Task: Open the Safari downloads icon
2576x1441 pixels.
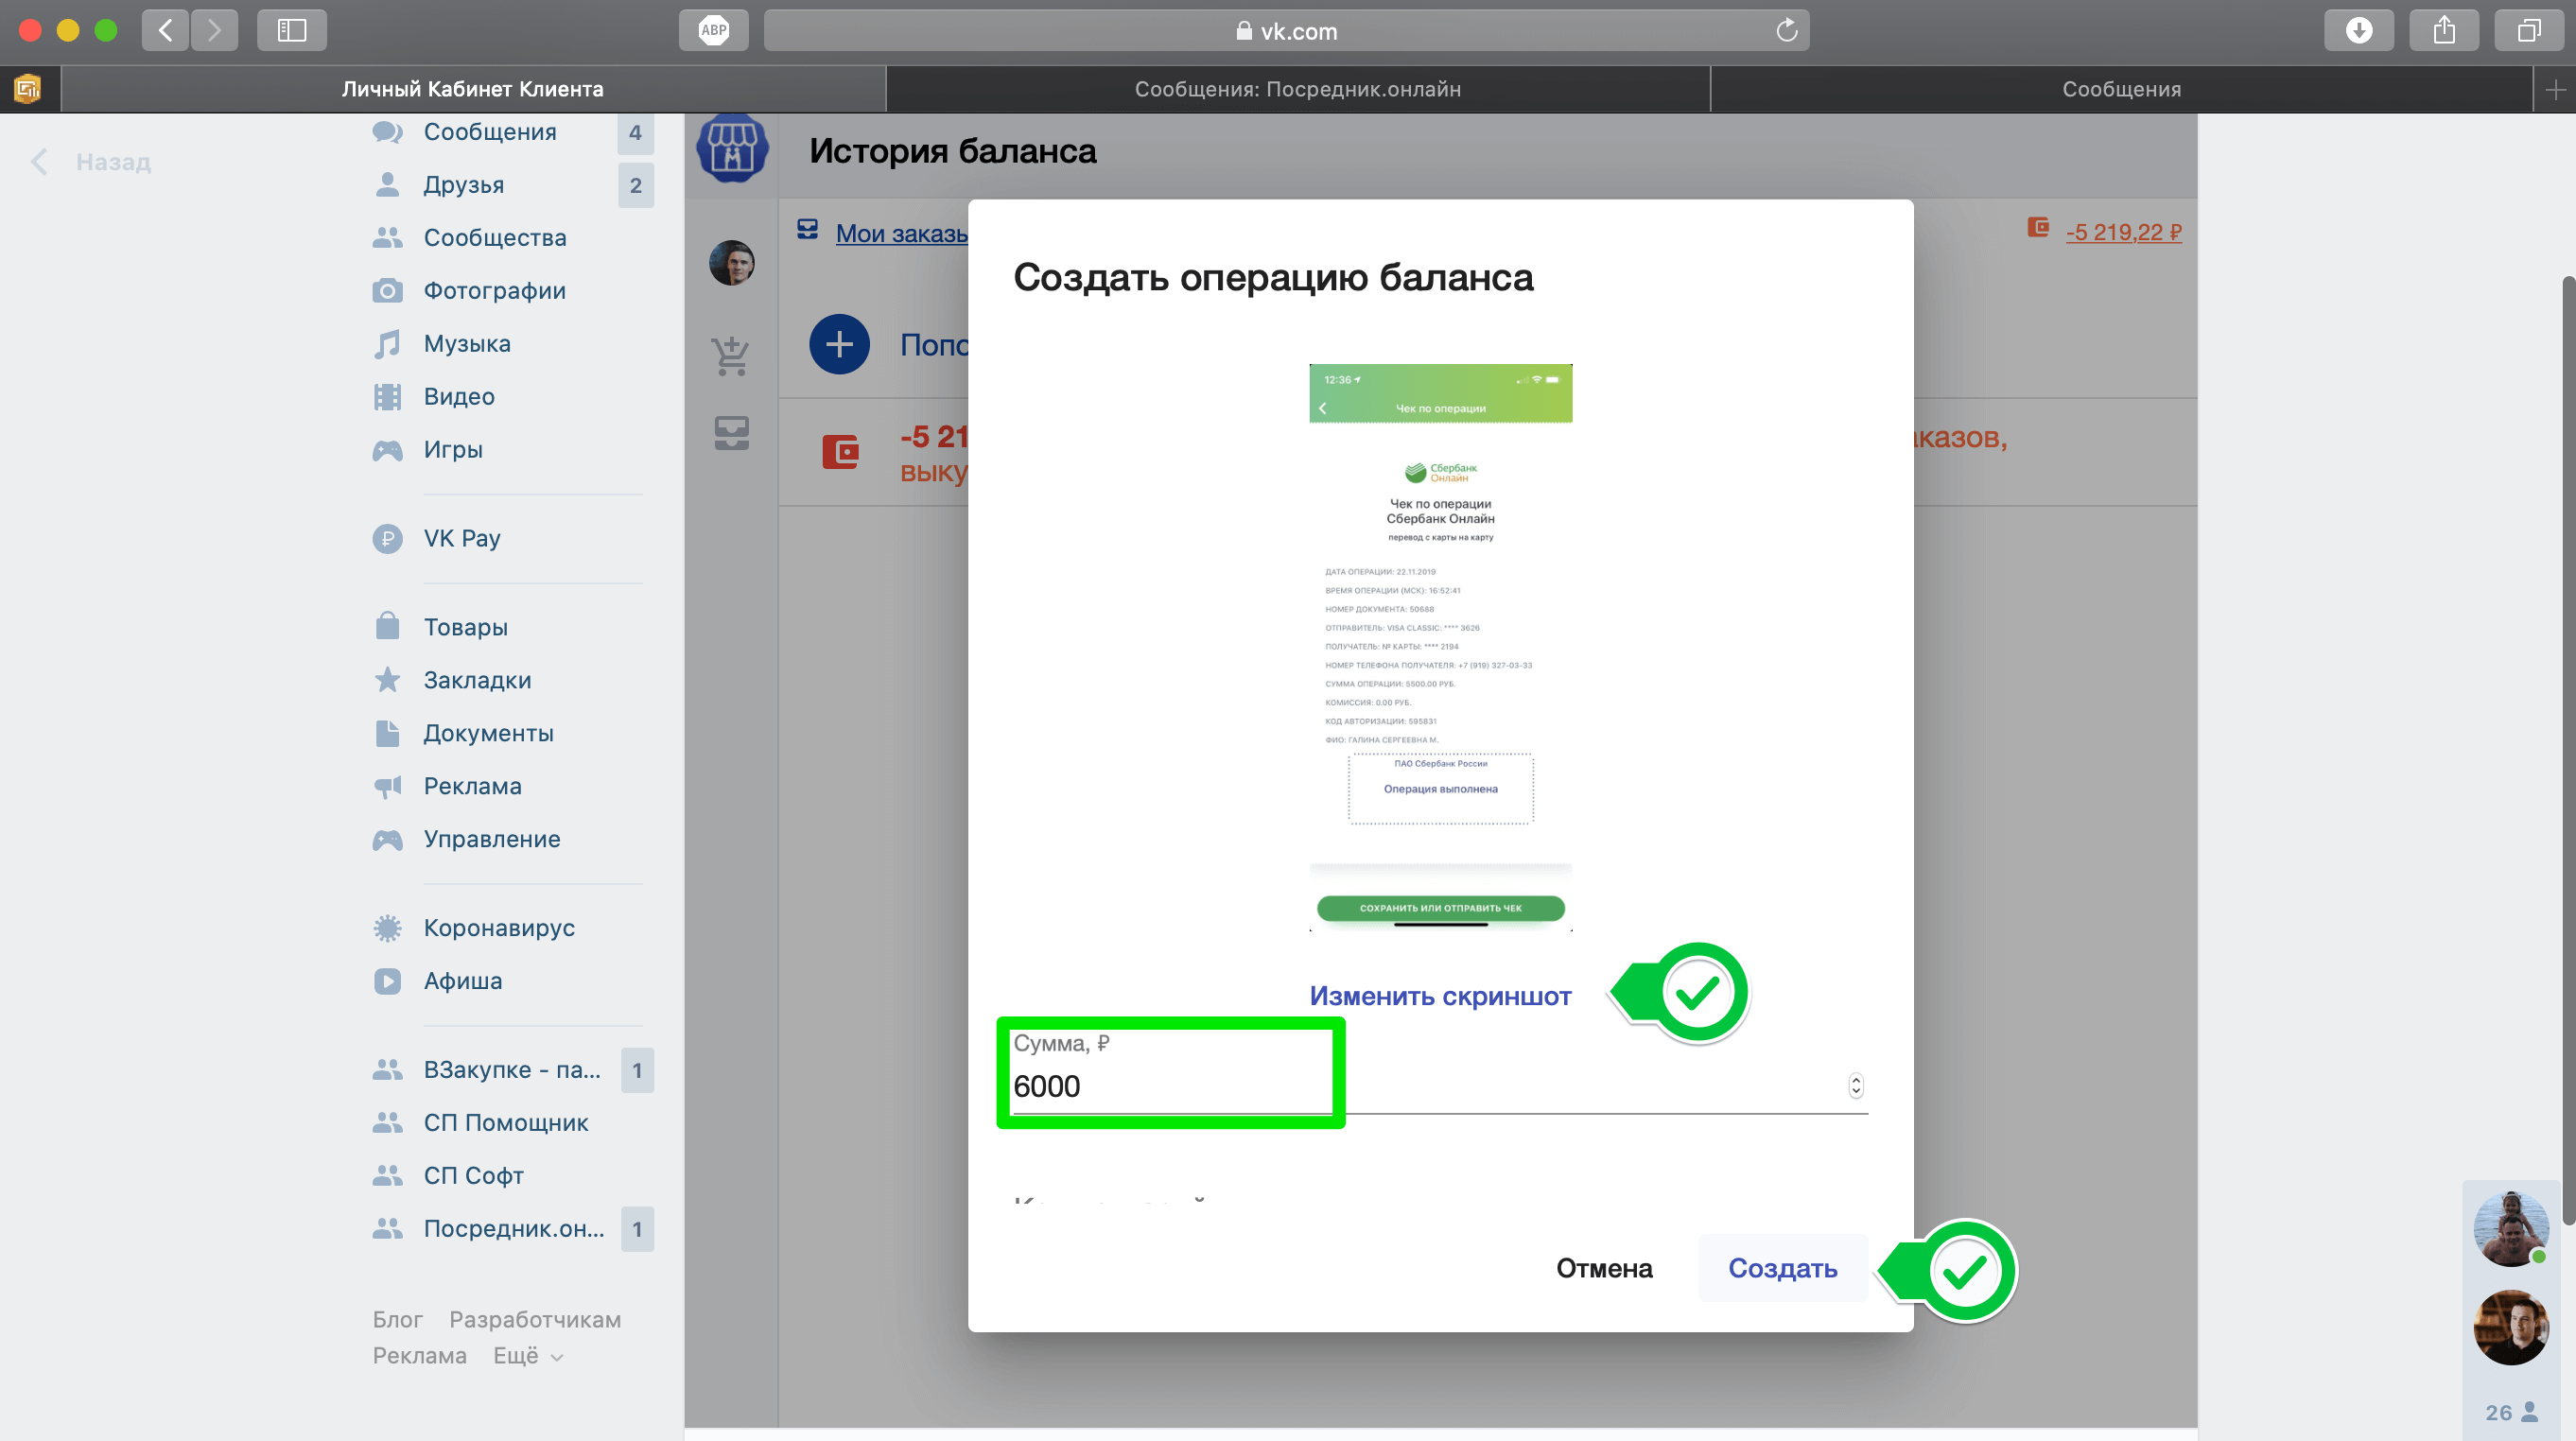Action: click(x=2358, y=30)
